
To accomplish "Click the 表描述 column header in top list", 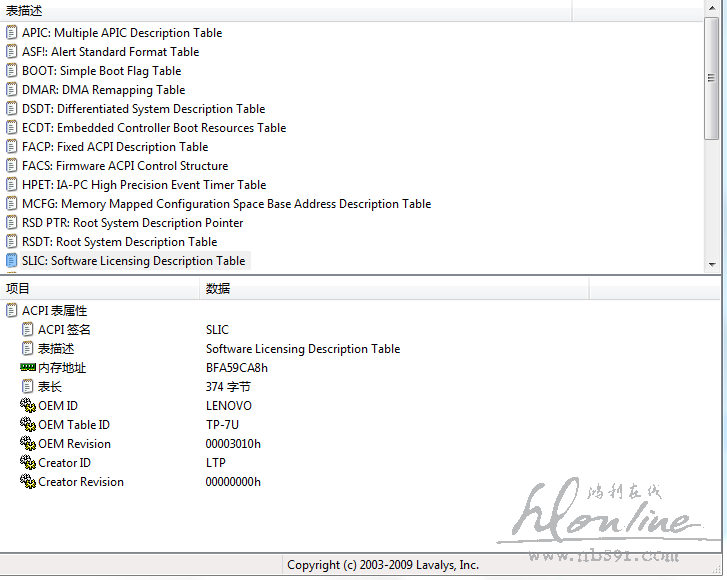I will (286, 11).
